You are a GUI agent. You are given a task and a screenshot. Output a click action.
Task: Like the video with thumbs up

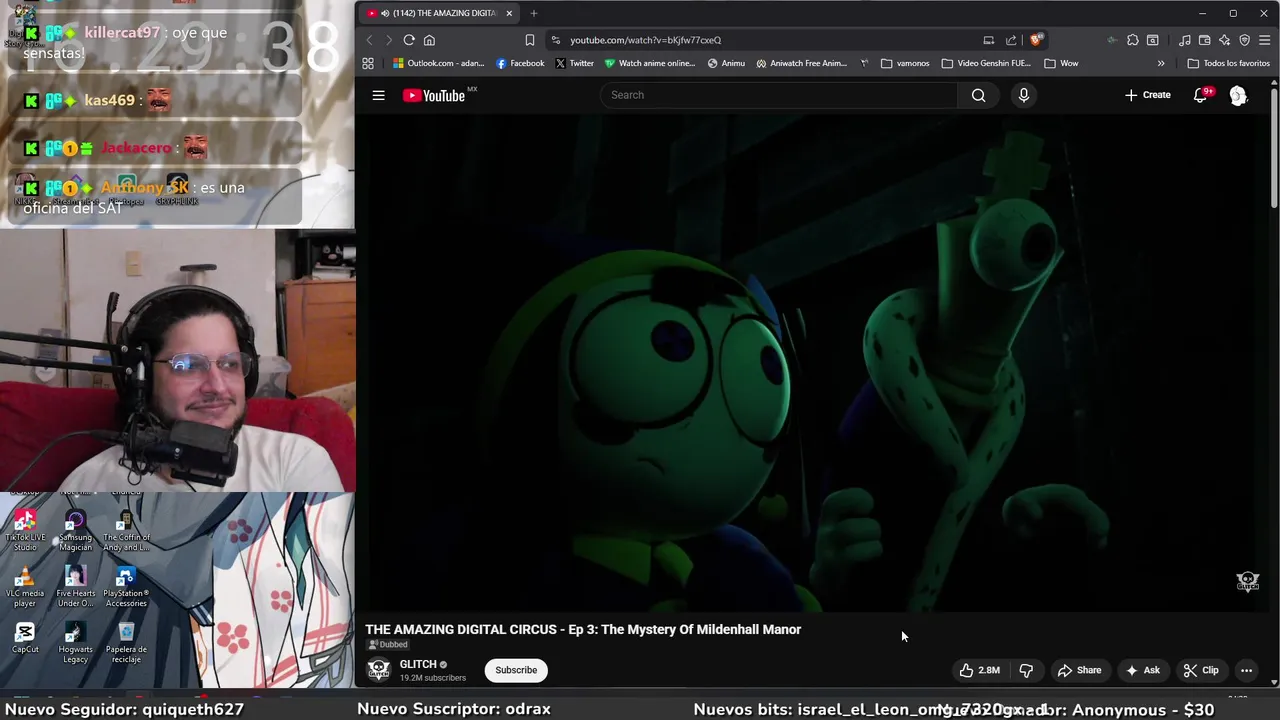pyautogui.click(x=980, y=670)
